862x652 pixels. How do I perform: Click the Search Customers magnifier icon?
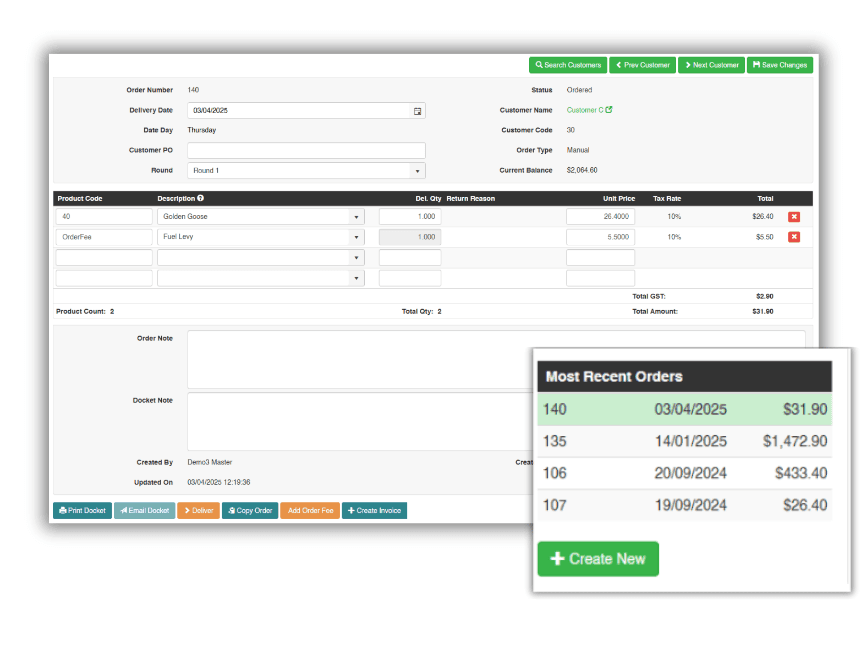point(540,64)
